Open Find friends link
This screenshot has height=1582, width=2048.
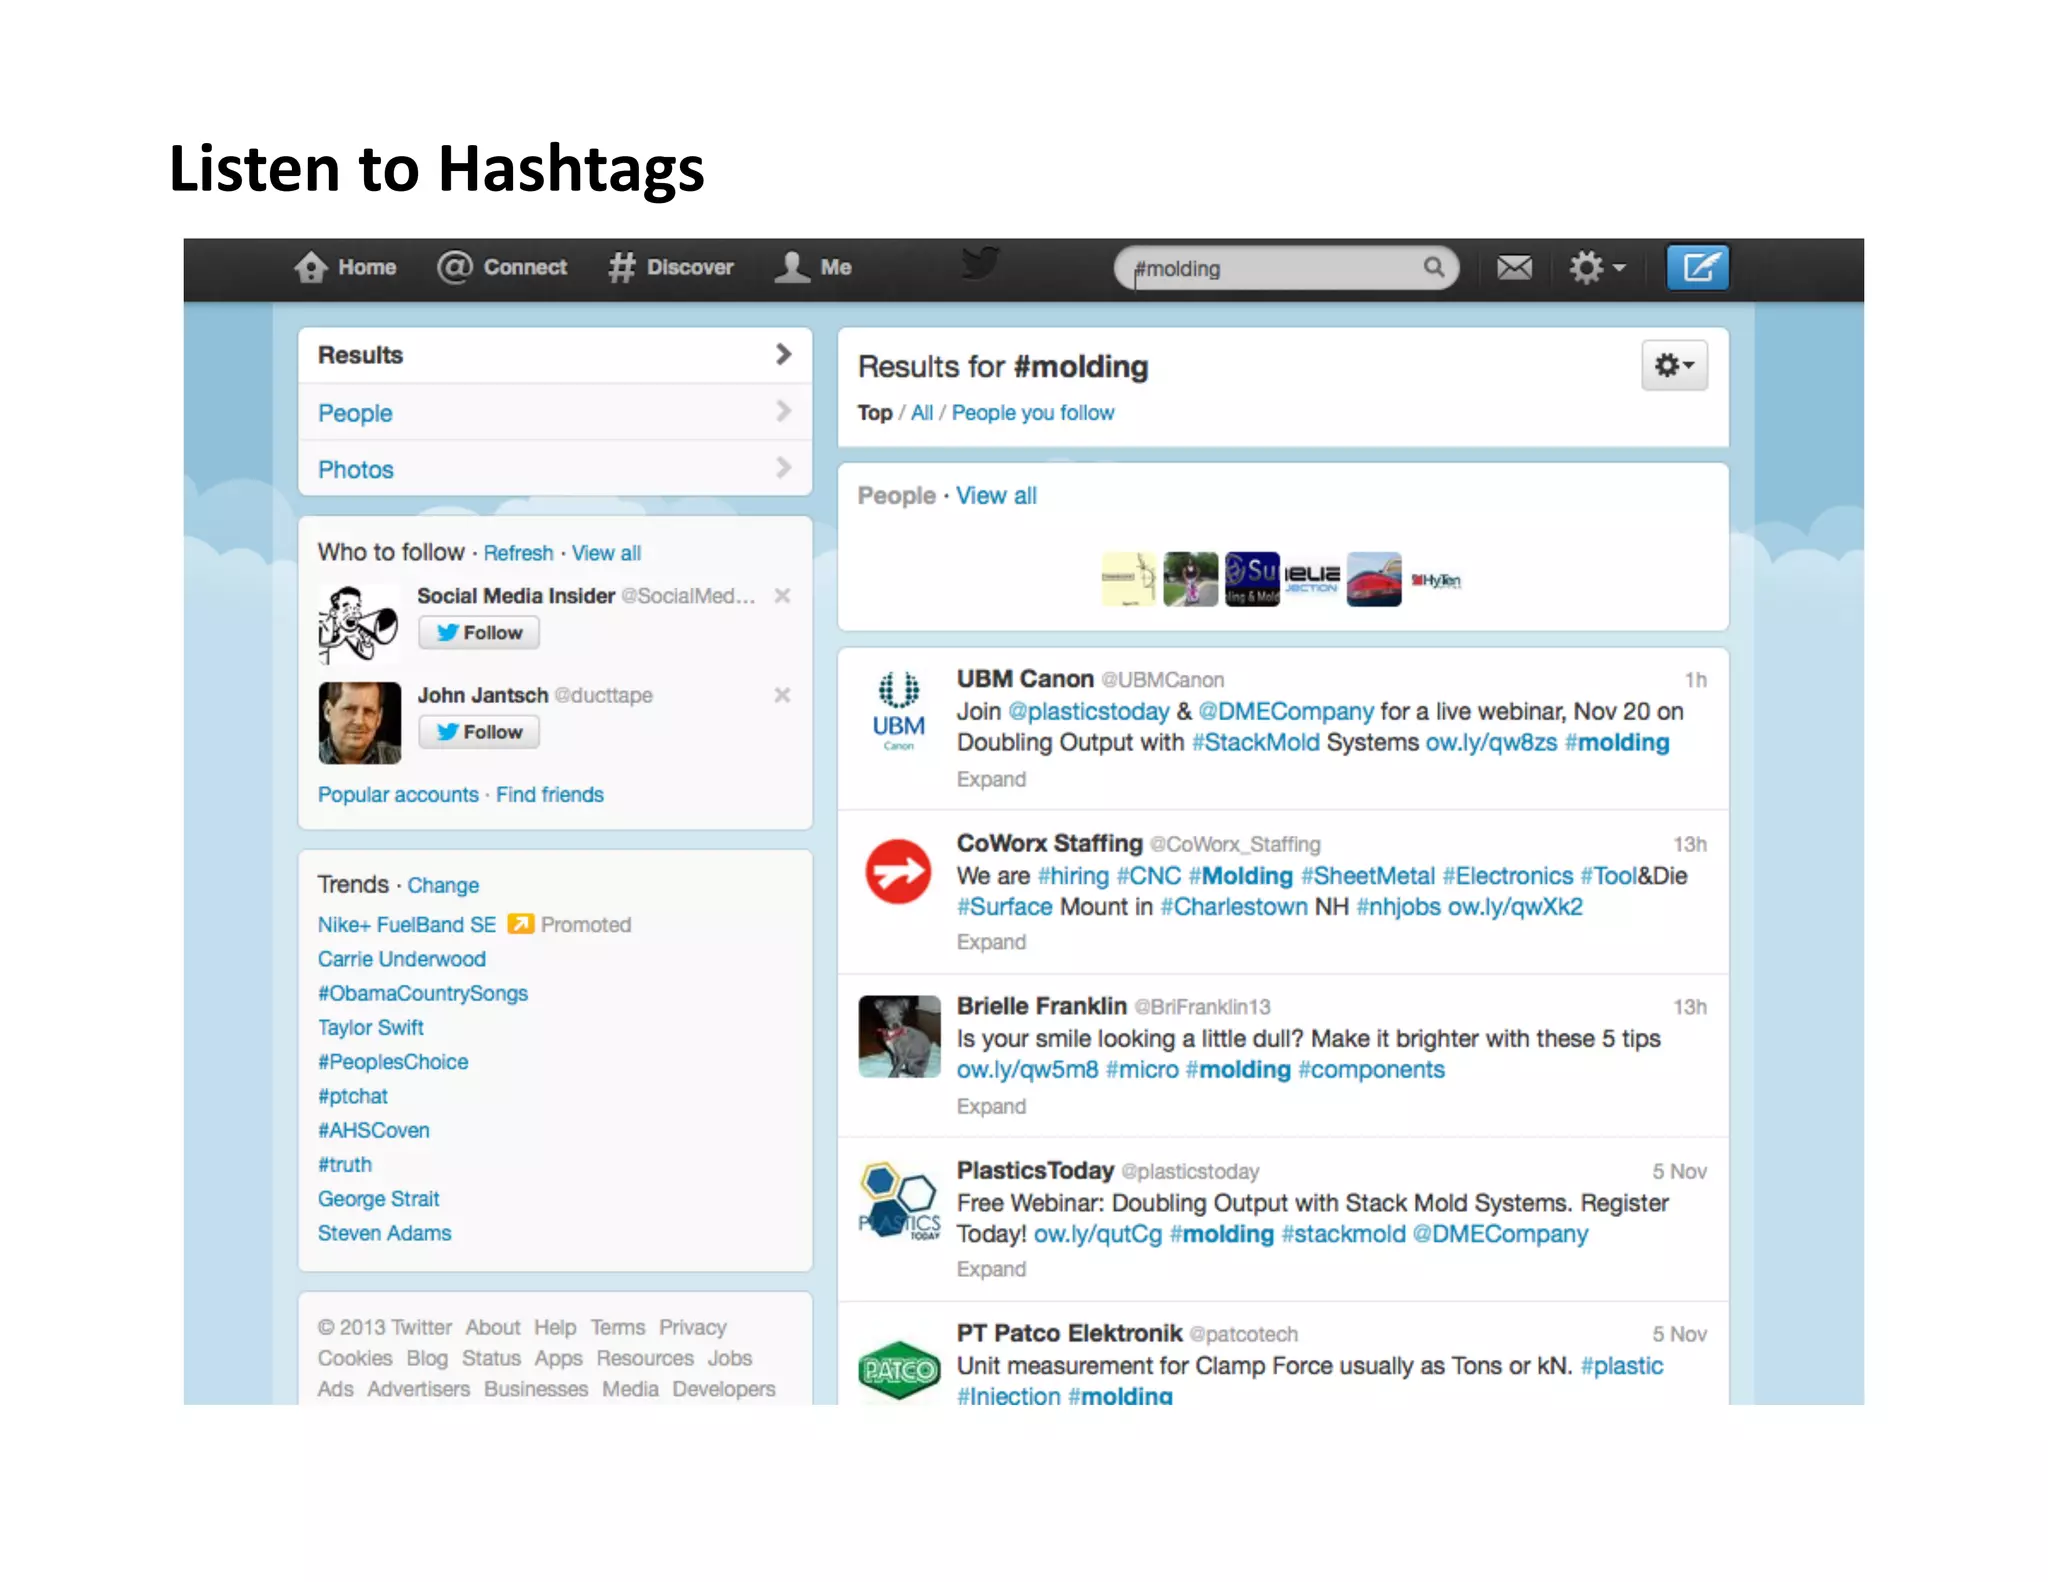point(550,795)
